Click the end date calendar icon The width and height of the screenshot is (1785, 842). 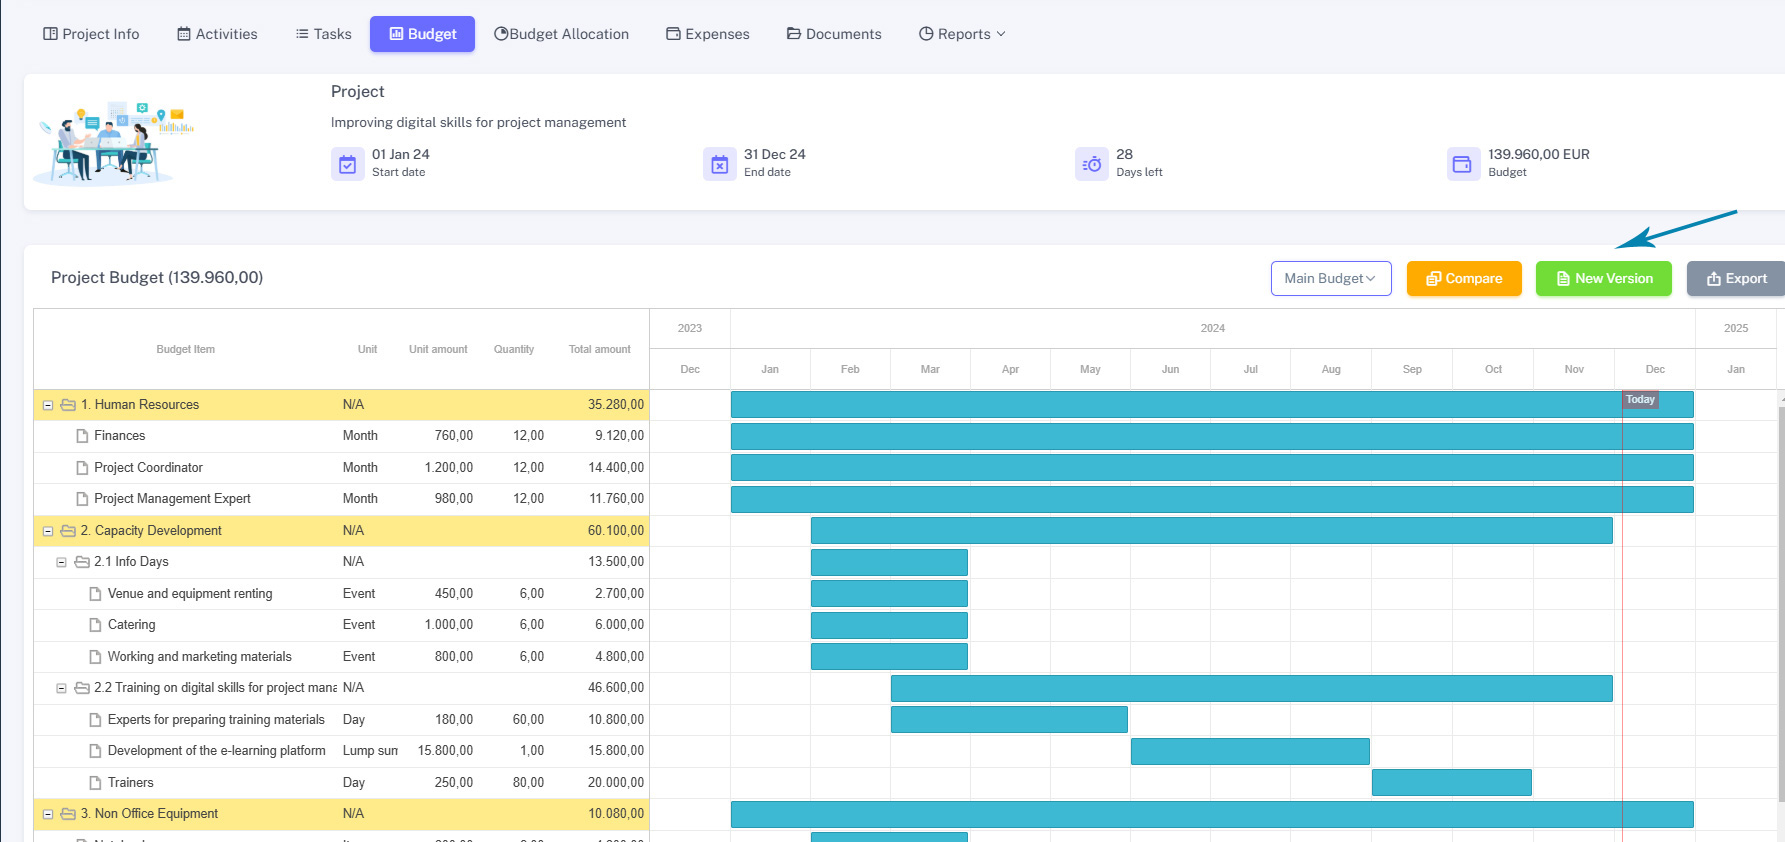[x=719, y=164]
